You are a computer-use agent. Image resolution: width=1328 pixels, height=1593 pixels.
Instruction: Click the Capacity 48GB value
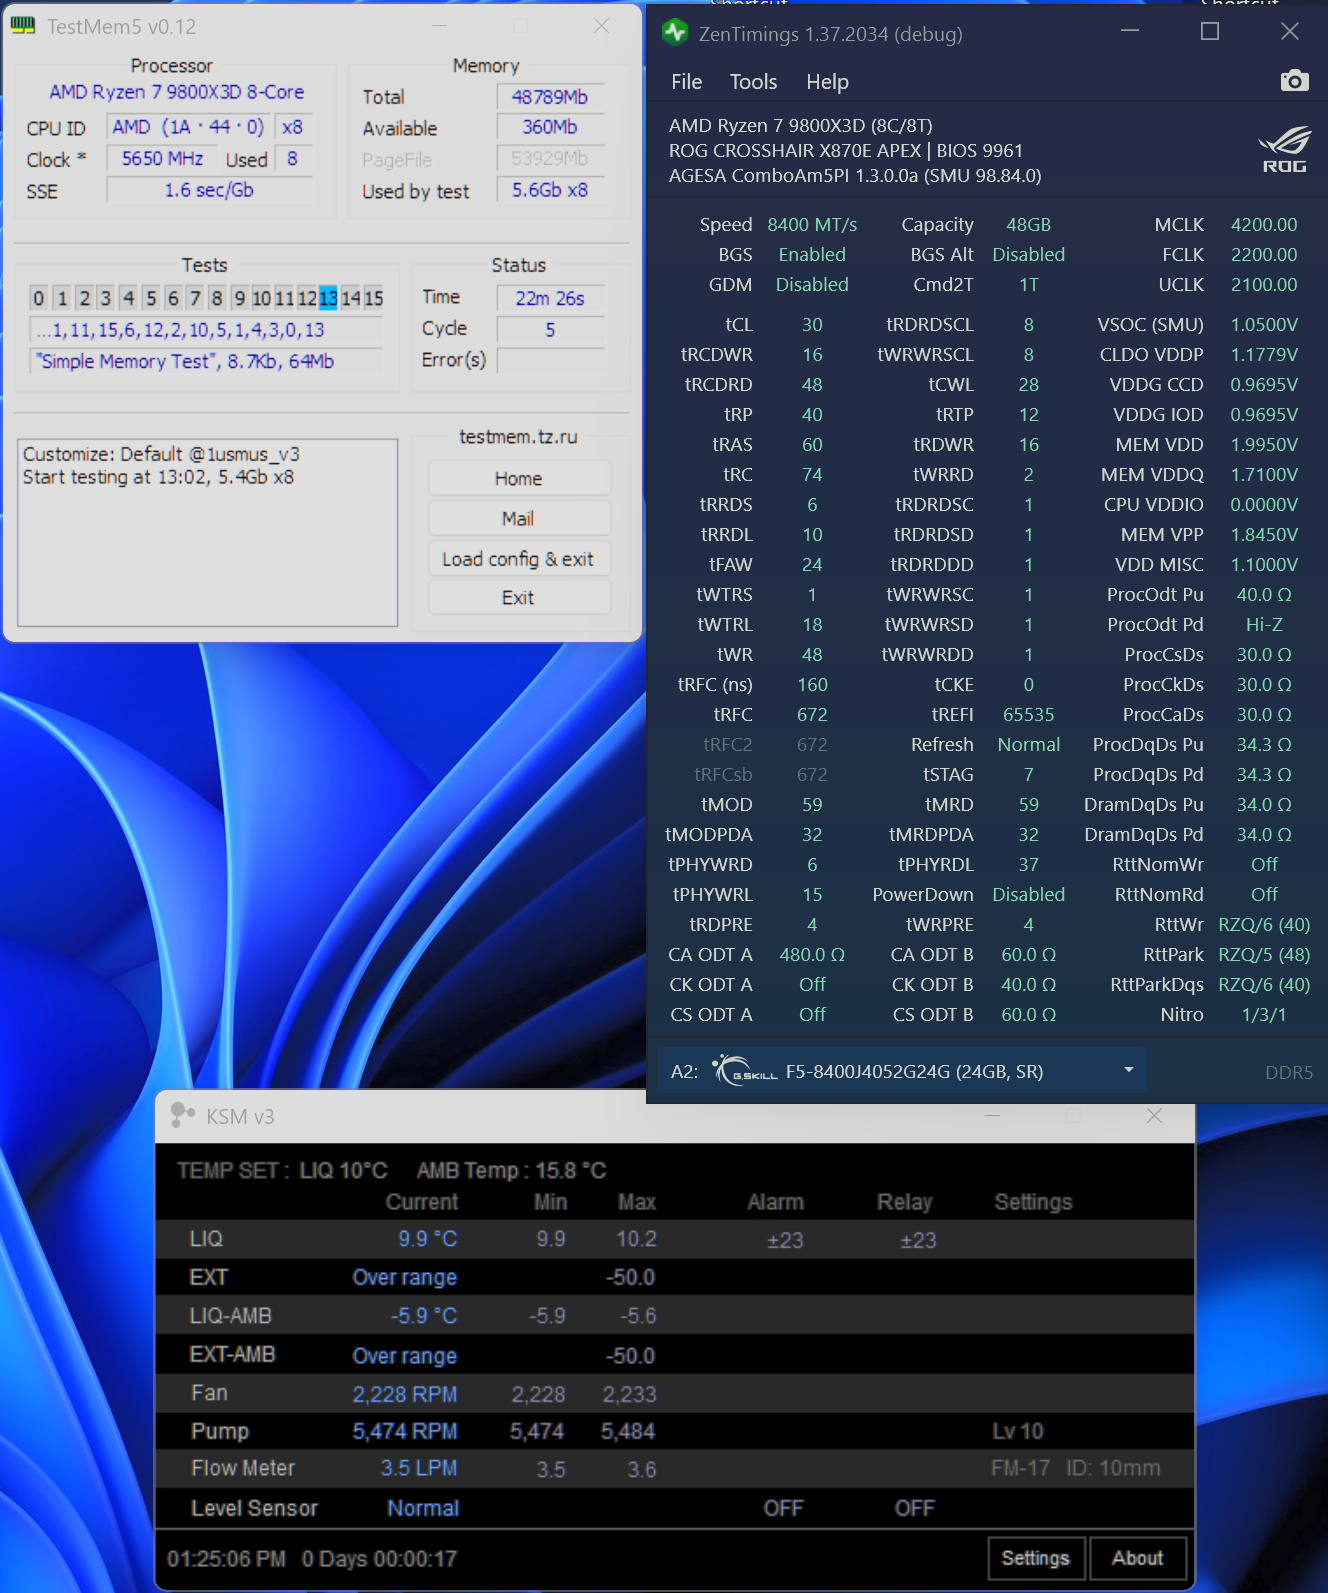coord(1029,225)
